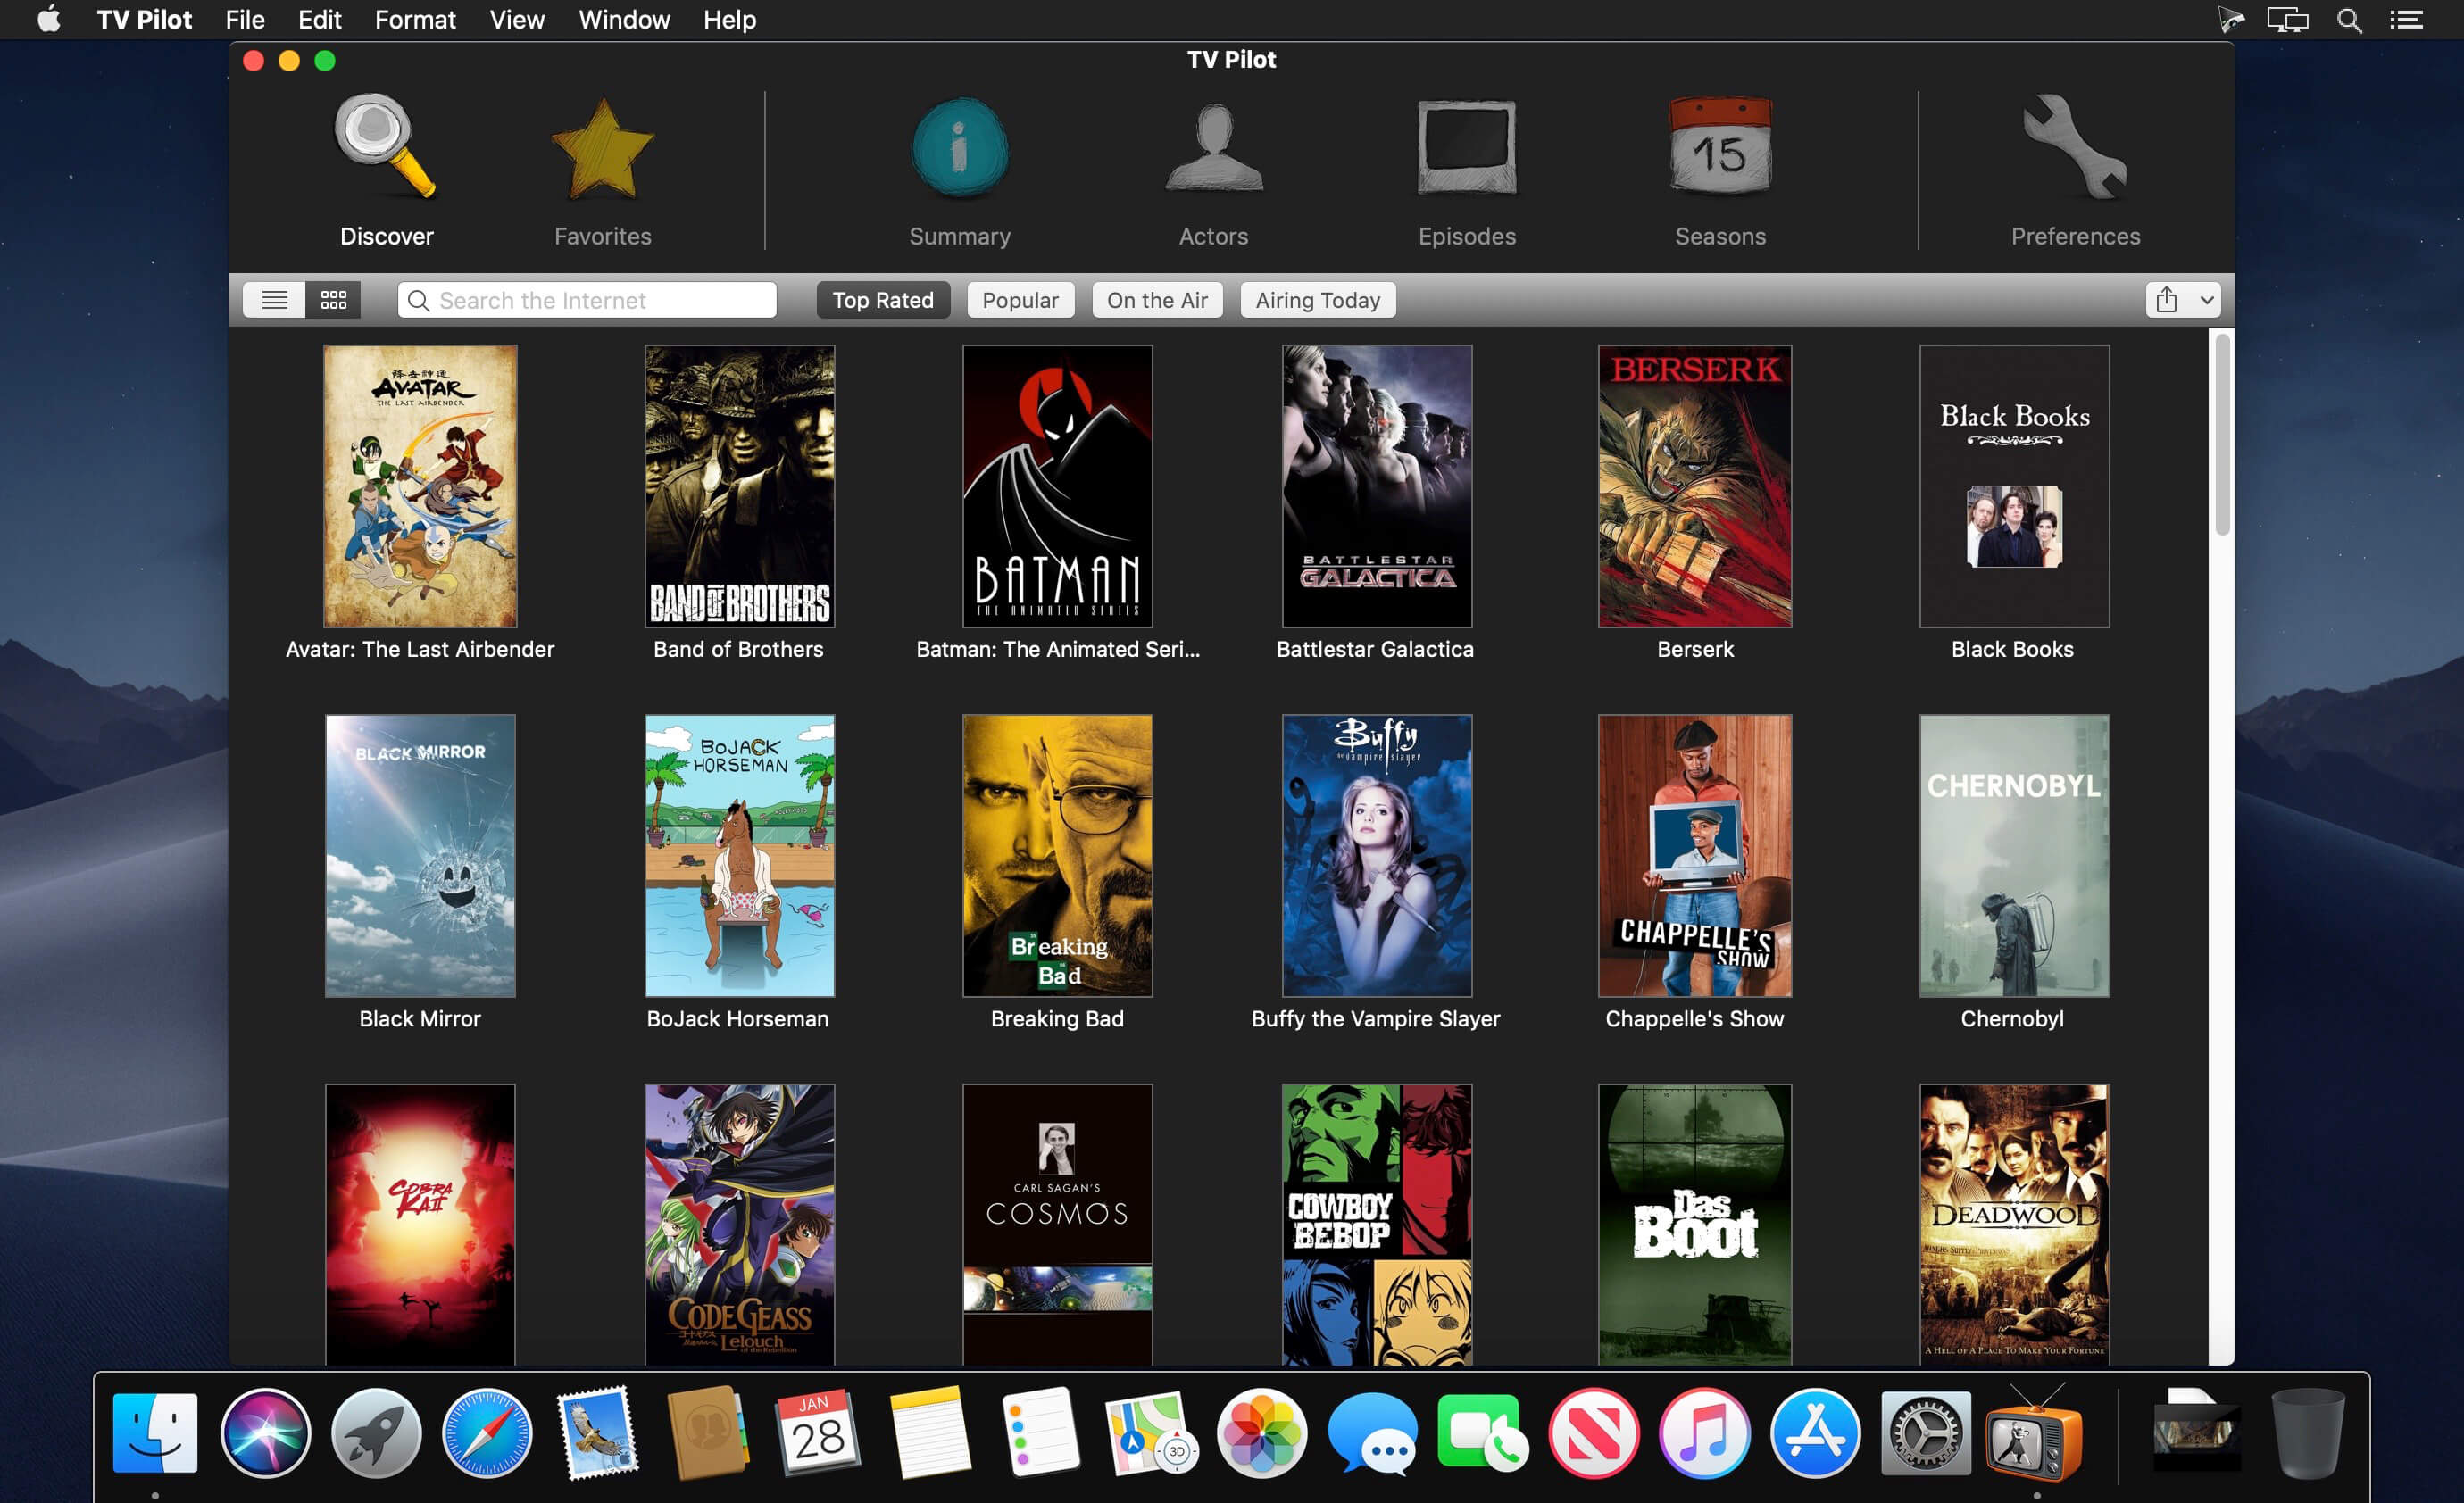The height and width of the screenshot is (1503, 2464).
Task: Open the Window menu
Action: [x=624, y=20]
